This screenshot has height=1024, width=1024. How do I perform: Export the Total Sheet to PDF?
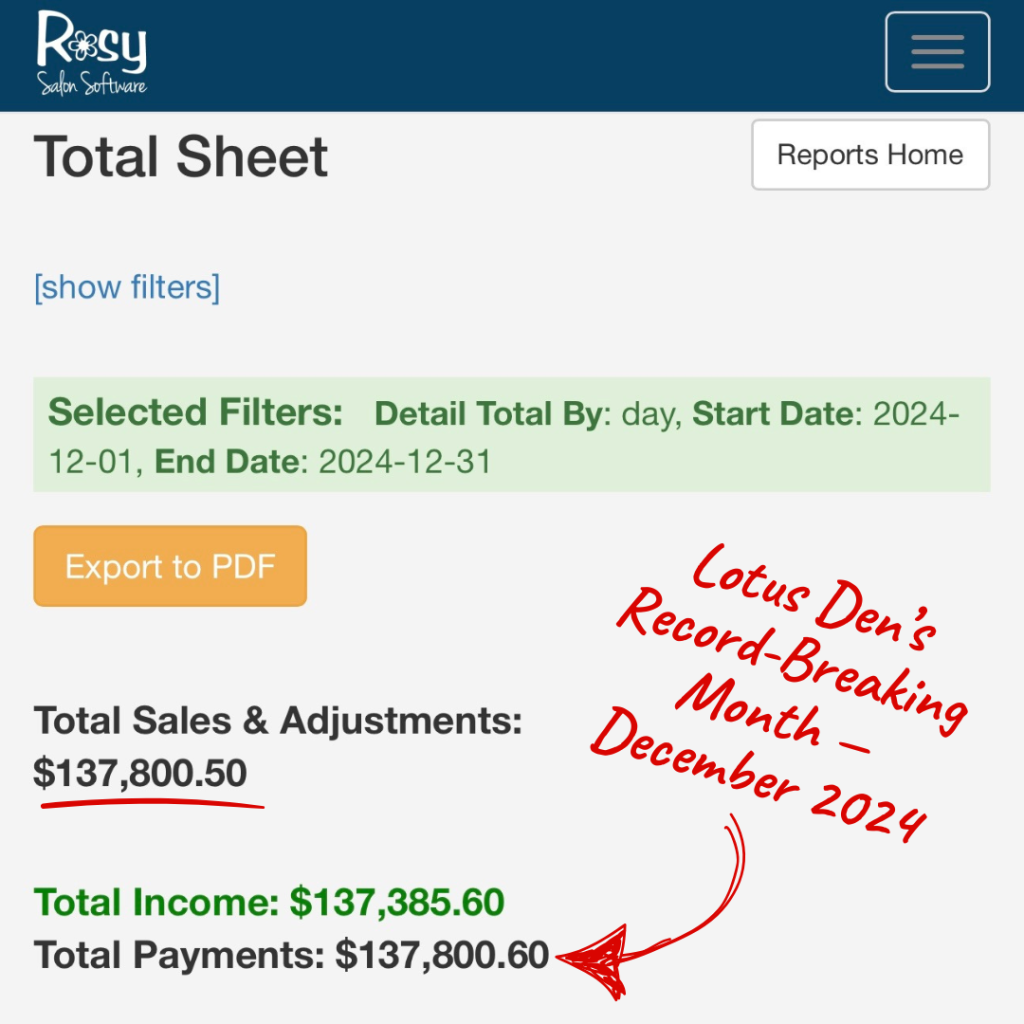tap(170, 566)
